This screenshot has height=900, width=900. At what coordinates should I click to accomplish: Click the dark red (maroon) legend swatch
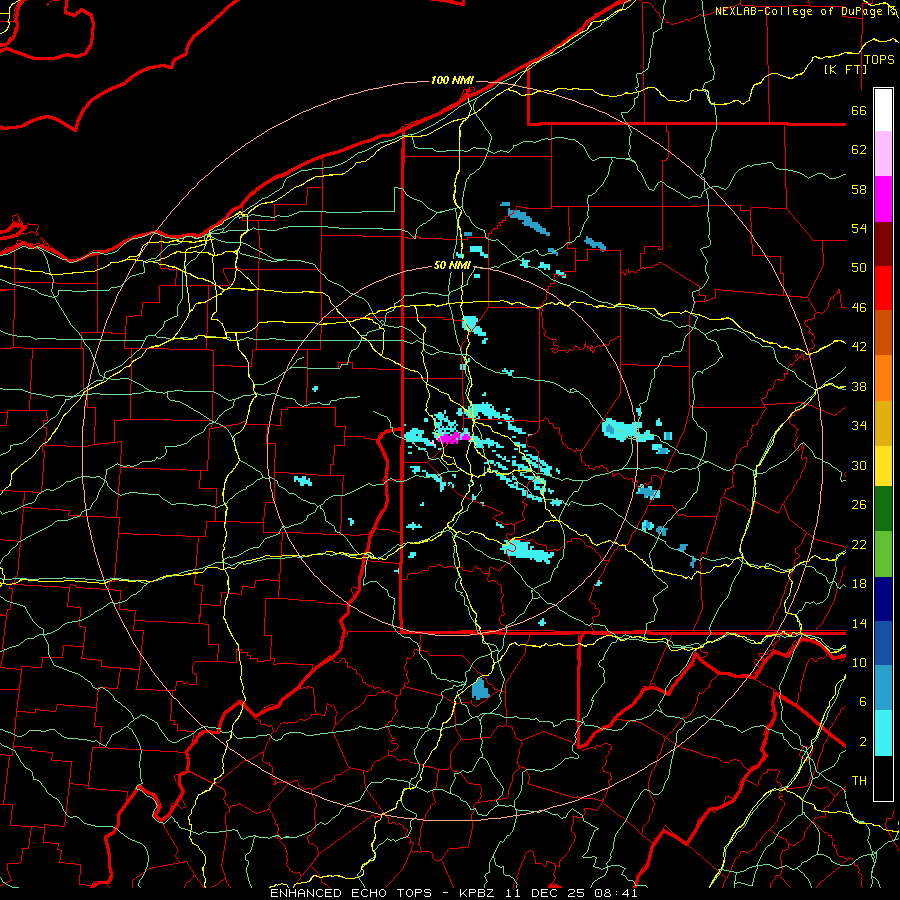883,243
